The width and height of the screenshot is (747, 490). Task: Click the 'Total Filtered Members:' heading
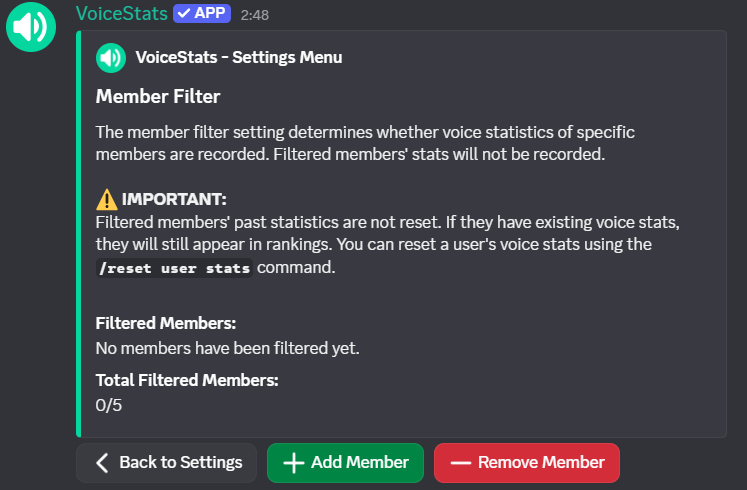click(187, 380)
